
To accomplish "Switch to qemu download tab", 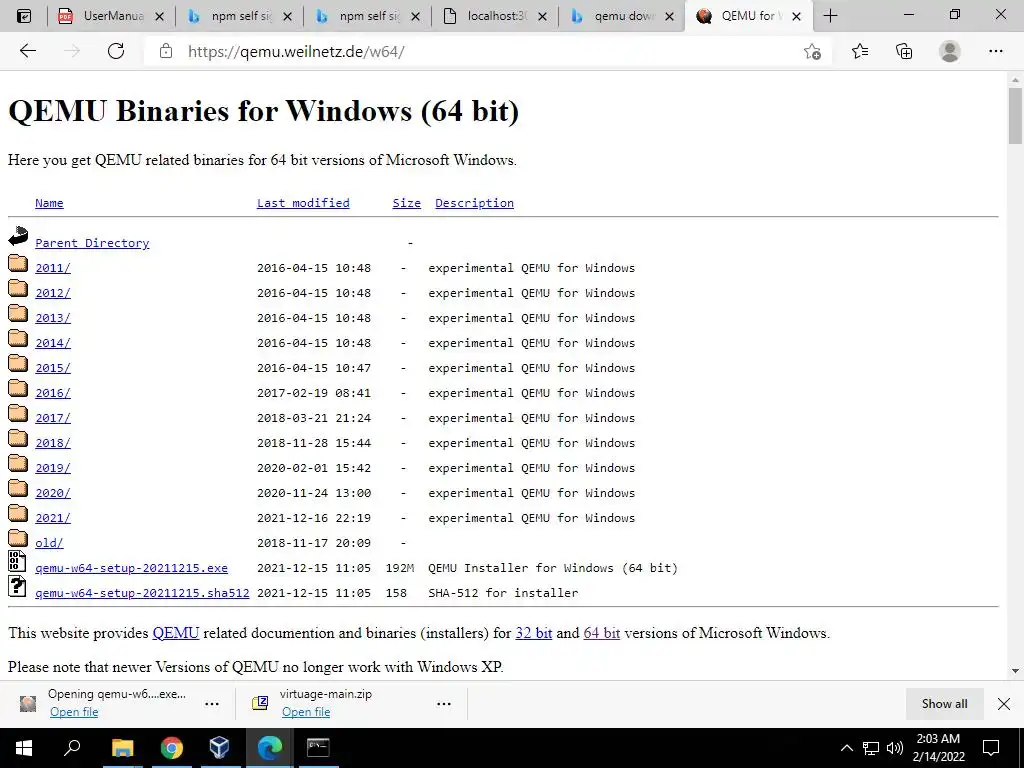I will [x=622, y=16].
